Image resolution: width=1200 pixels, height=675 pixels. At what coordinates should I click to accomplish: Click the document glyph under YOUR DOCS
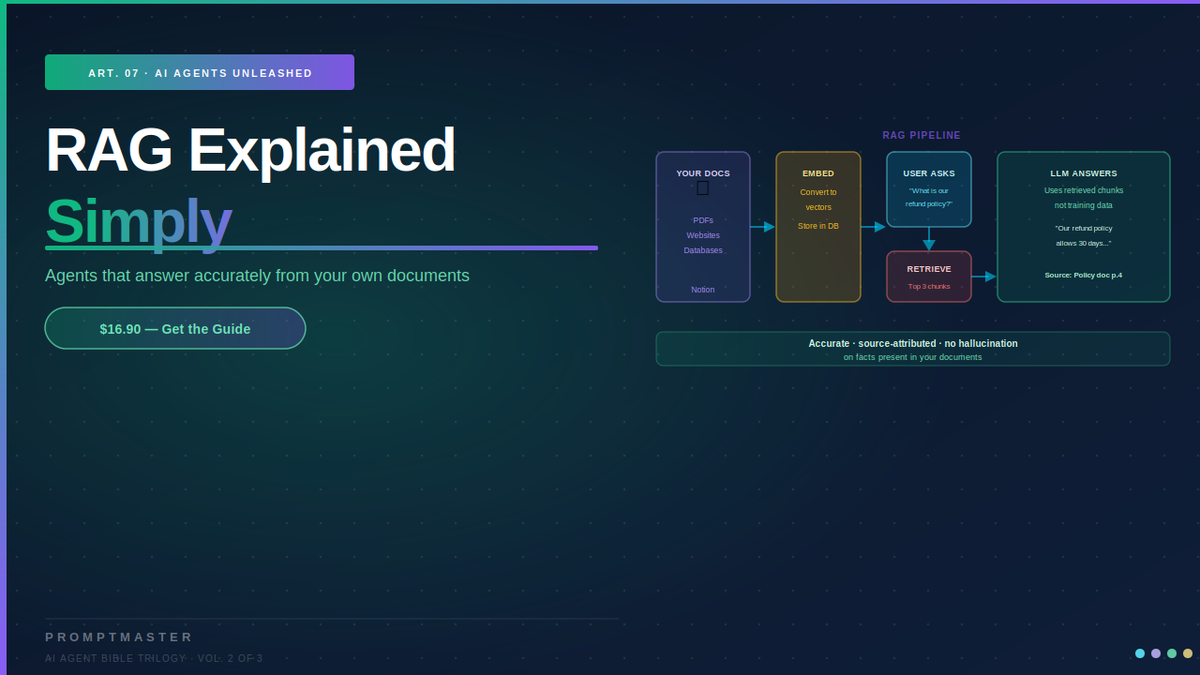[703, 188]
